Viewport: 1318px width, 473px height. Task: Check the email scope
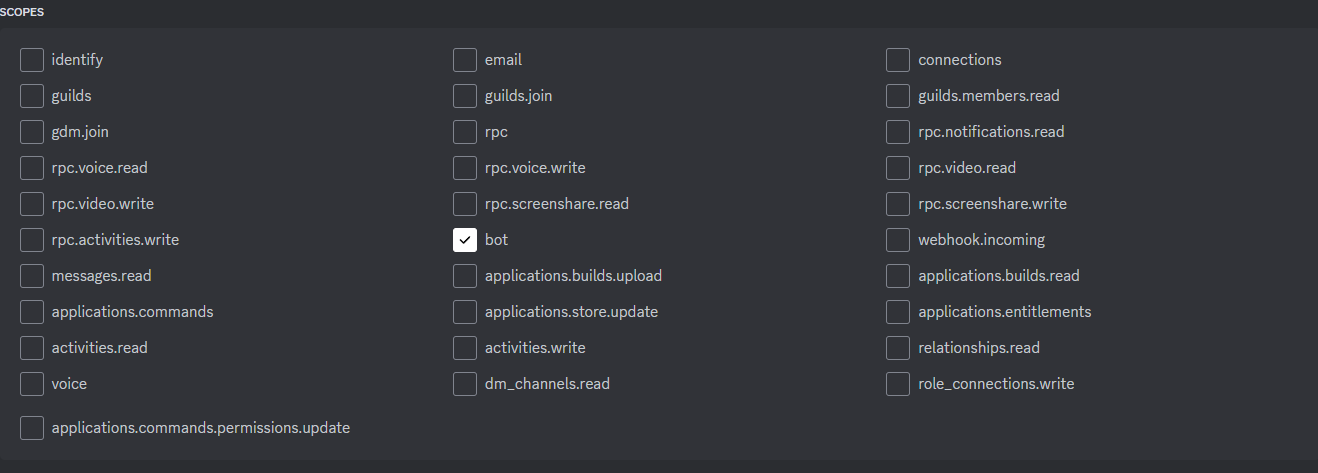[465, 60]
